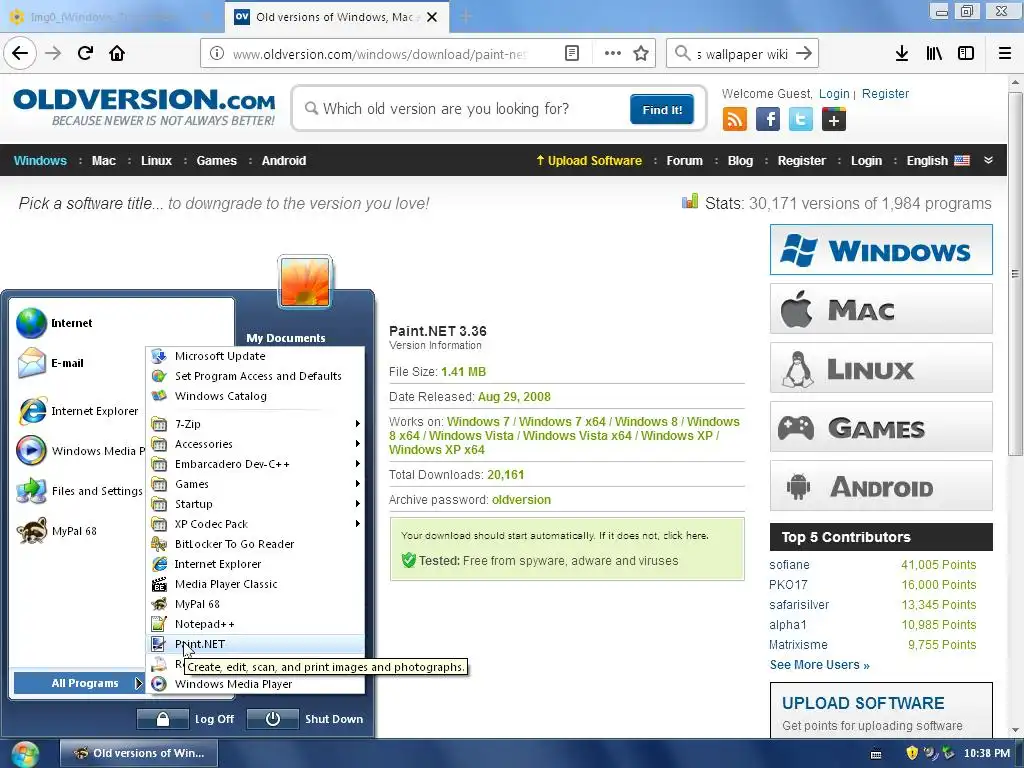This screenshot has height=768, width=1024.
Task: Close the Old versions browser tab
Action: 432,17
